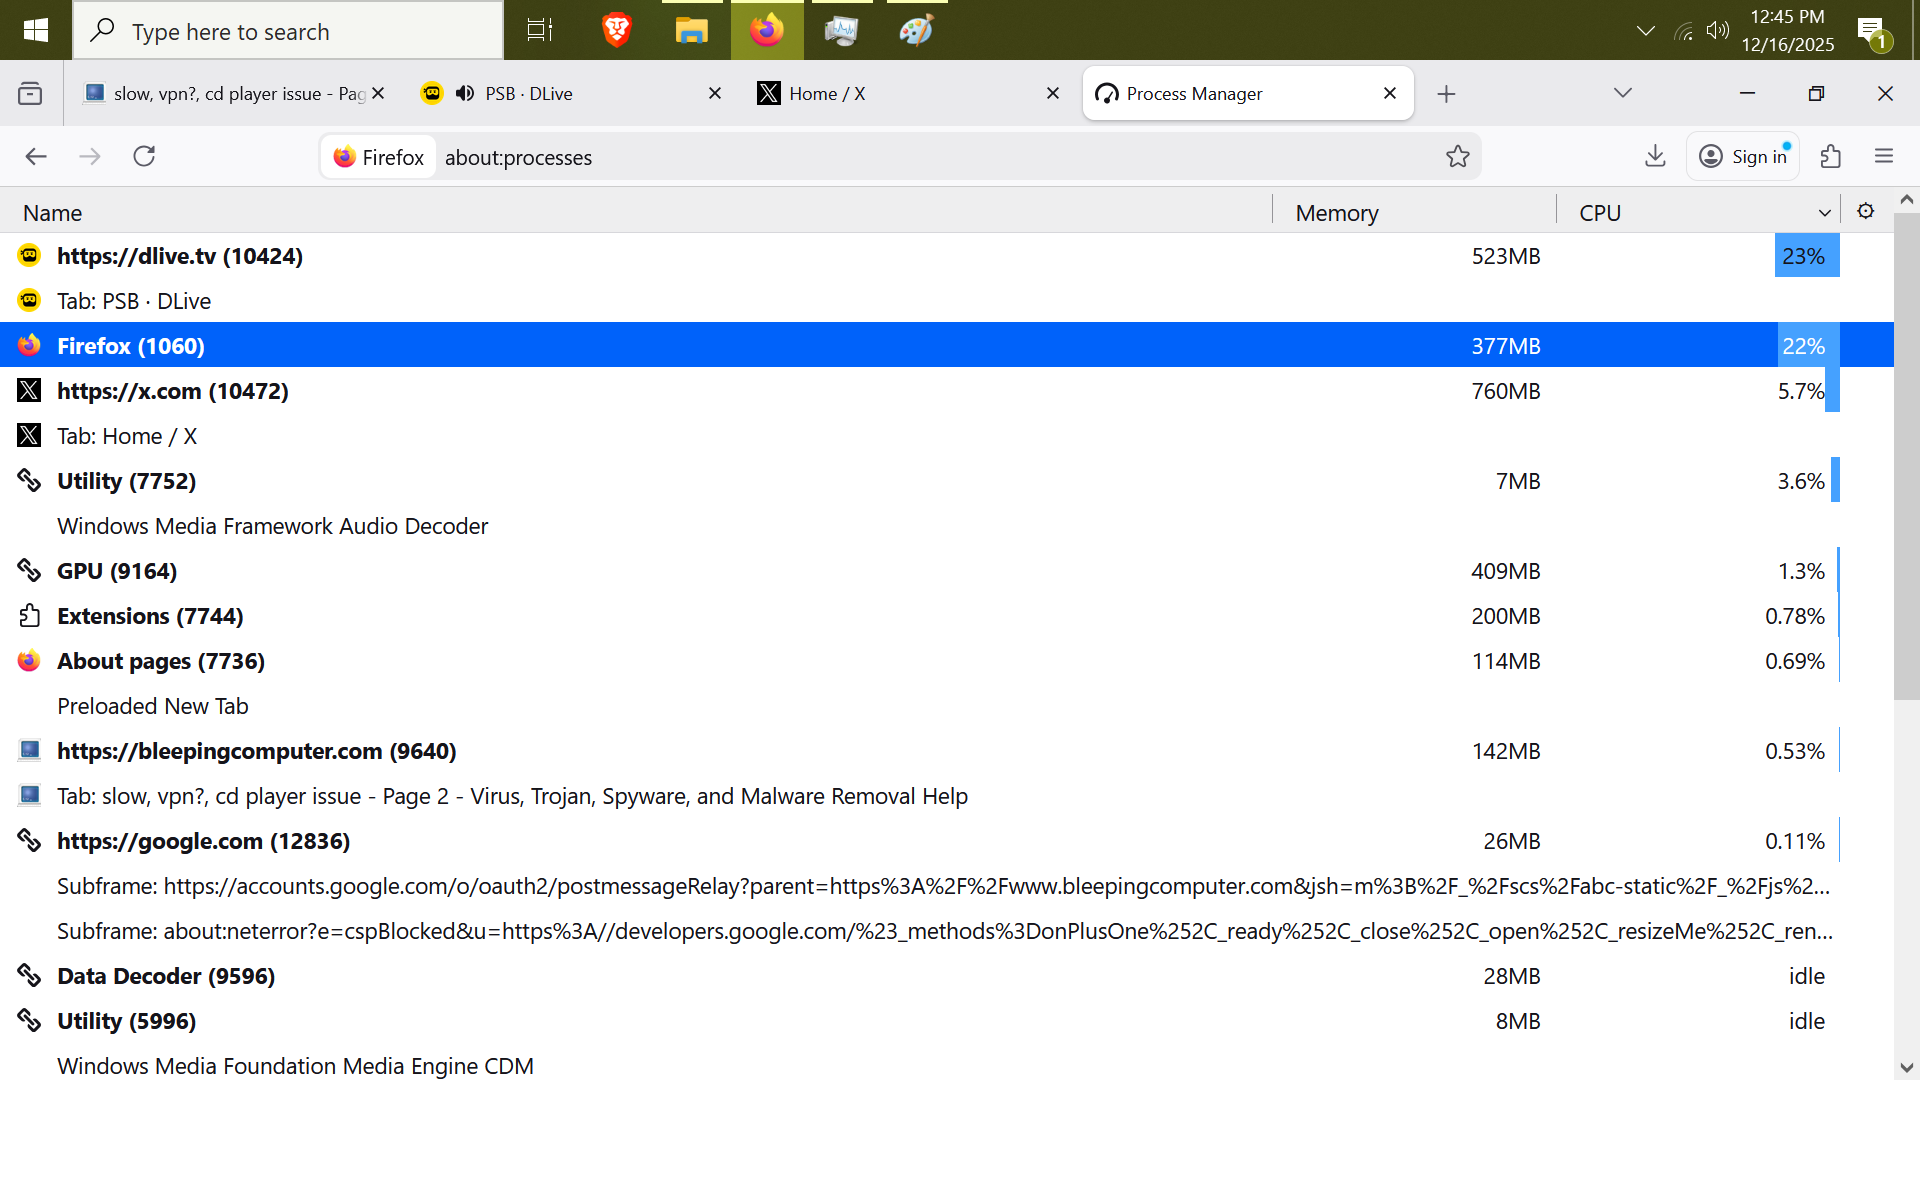The width and height of the screenshot is (1920, 1181).
Task: Select the GPU (9164) process row
Action: [x=947, y=571]
